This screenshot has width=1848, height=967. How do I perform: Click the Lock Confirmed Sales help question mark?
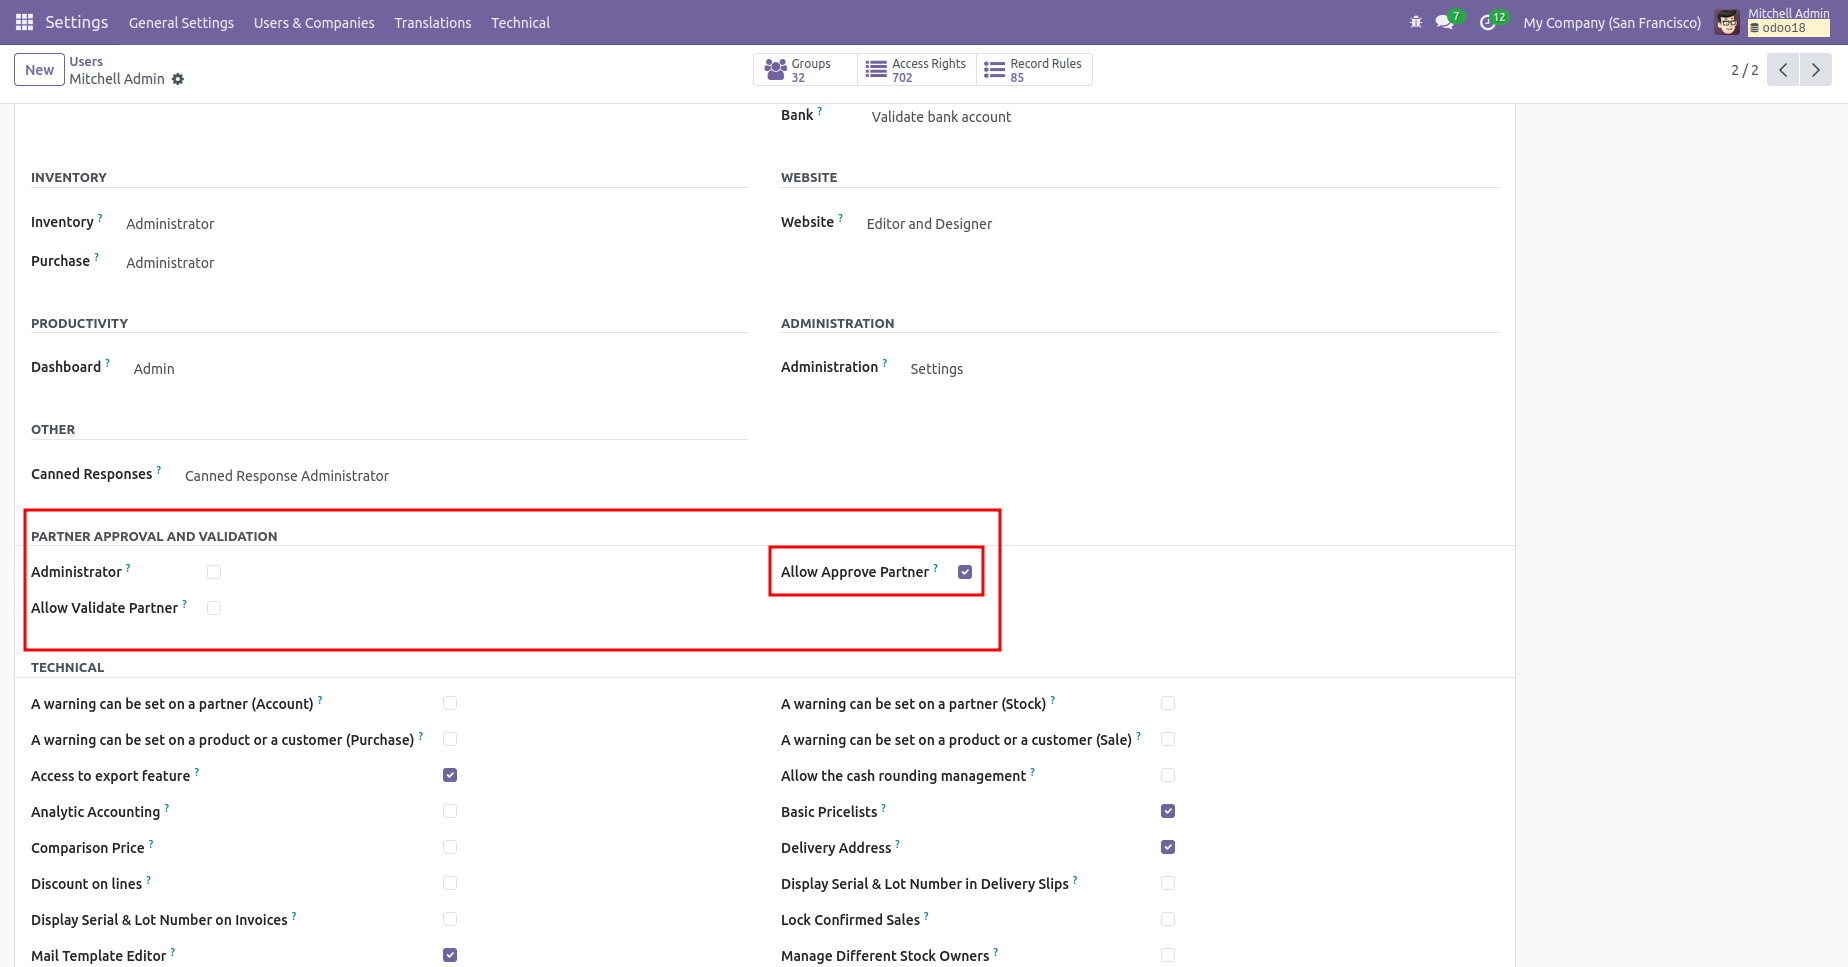926,915
